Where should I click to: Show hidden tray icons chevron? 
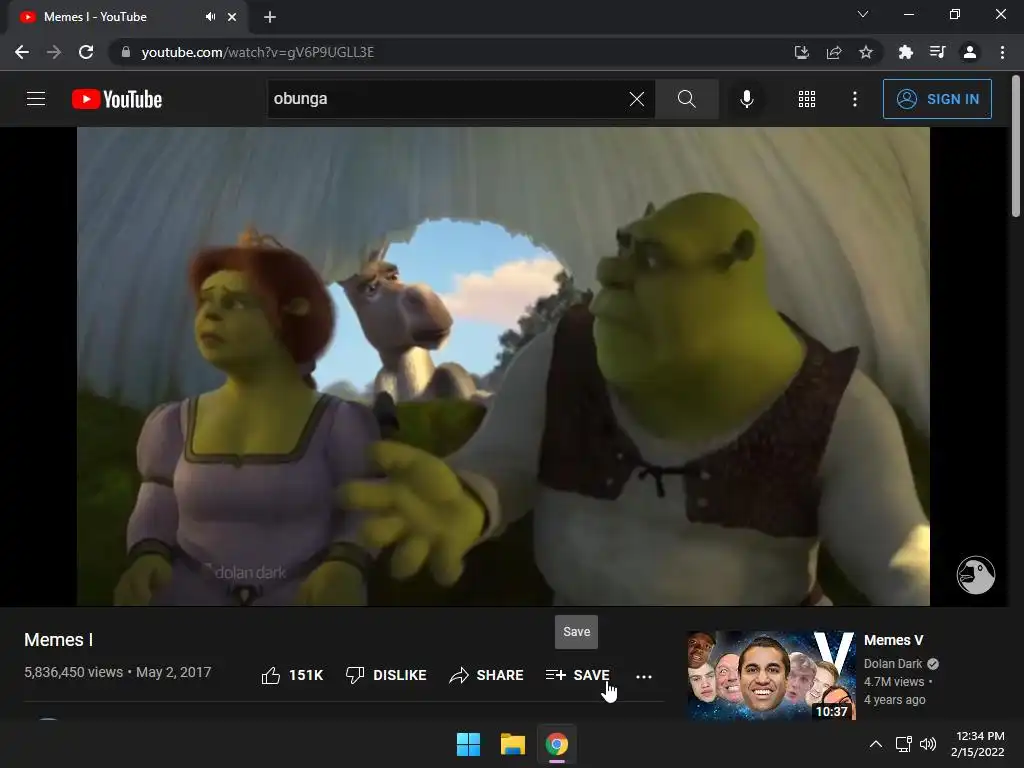point(876,744)
